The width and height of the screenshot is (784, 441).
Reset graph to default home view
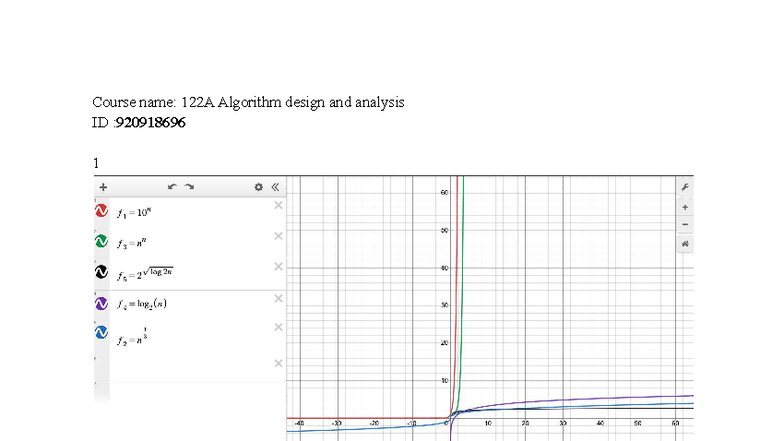(x=685, y=244)
